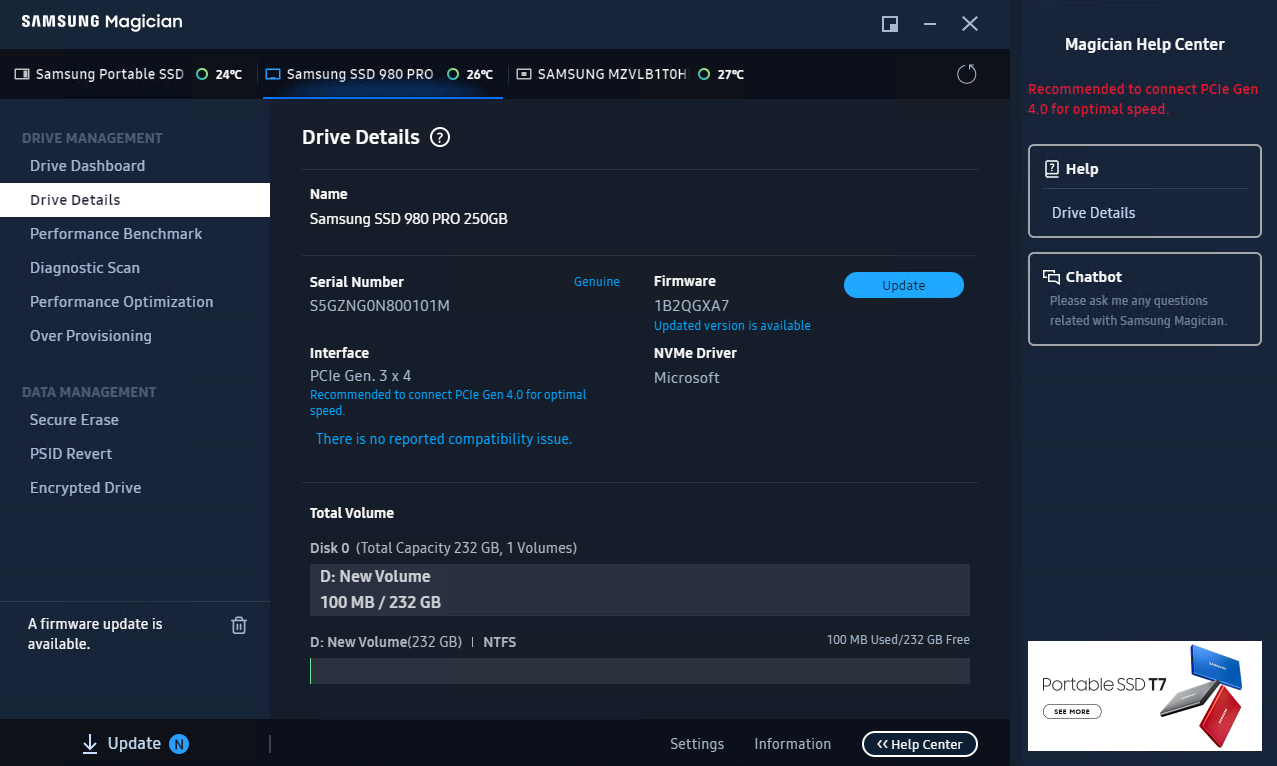Close the Samsung Magician window
The height and width of the screenshot is (766, 1277).
pyautogui.click(x=970, y=24)
